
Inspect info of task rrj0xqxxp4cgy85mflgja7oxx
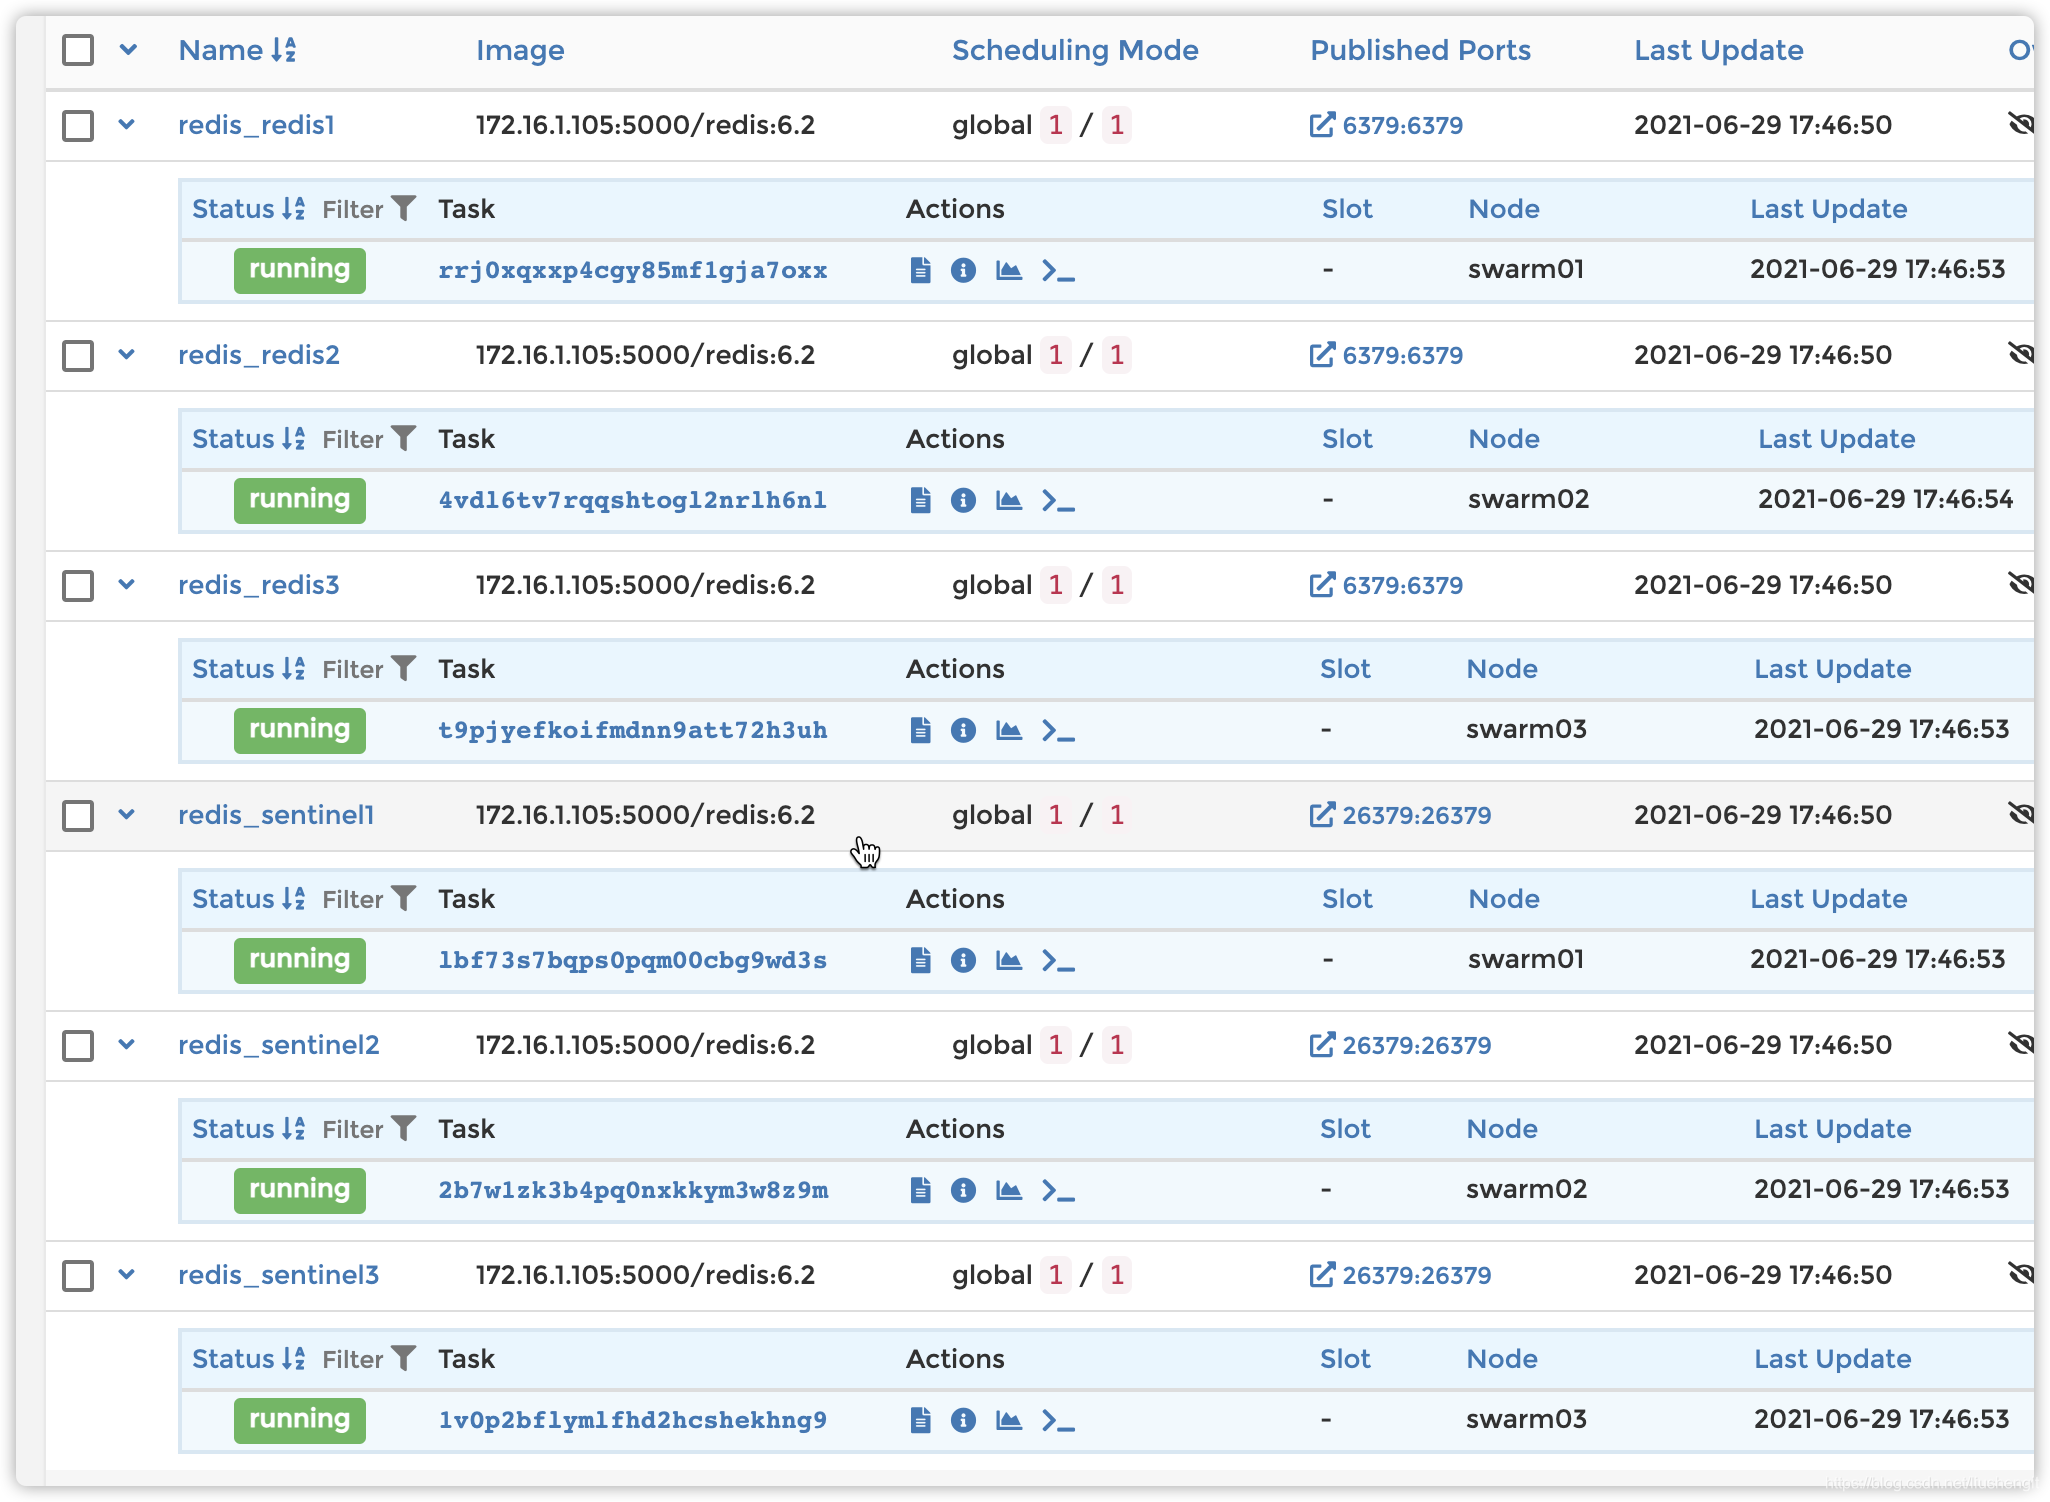(x=963, y=270)
